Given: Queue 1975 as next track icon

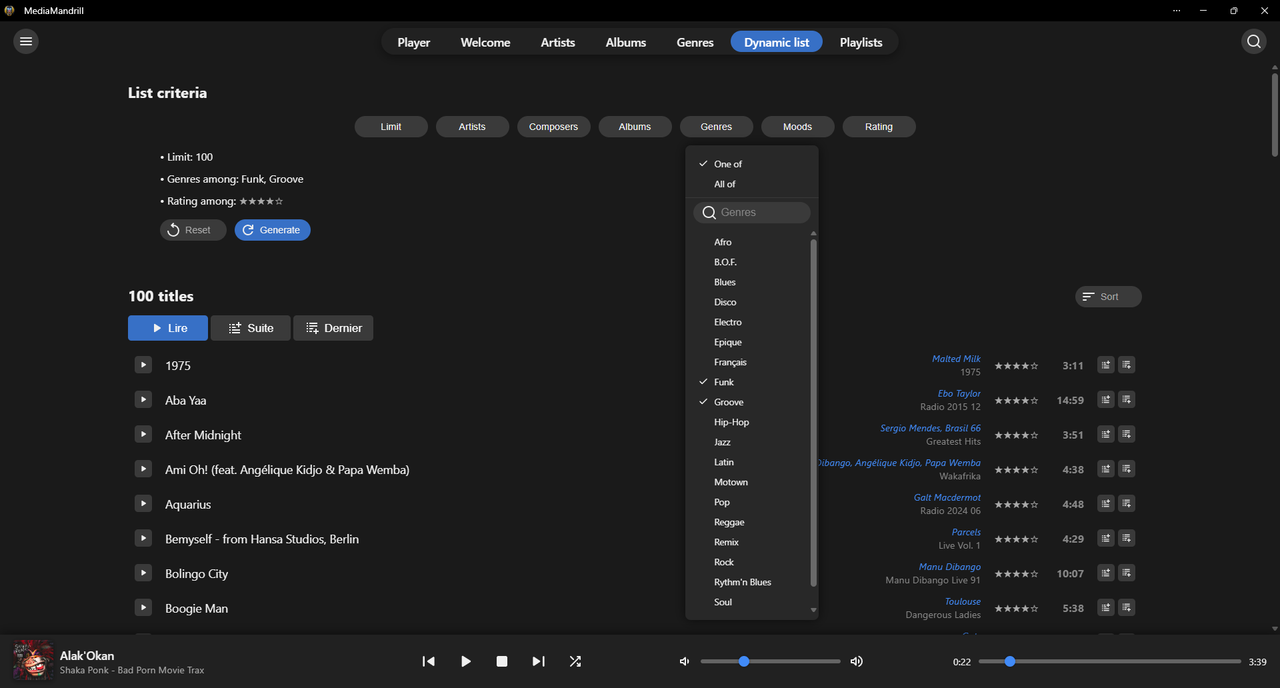Looking at the screenshot, I should 1106,365.
